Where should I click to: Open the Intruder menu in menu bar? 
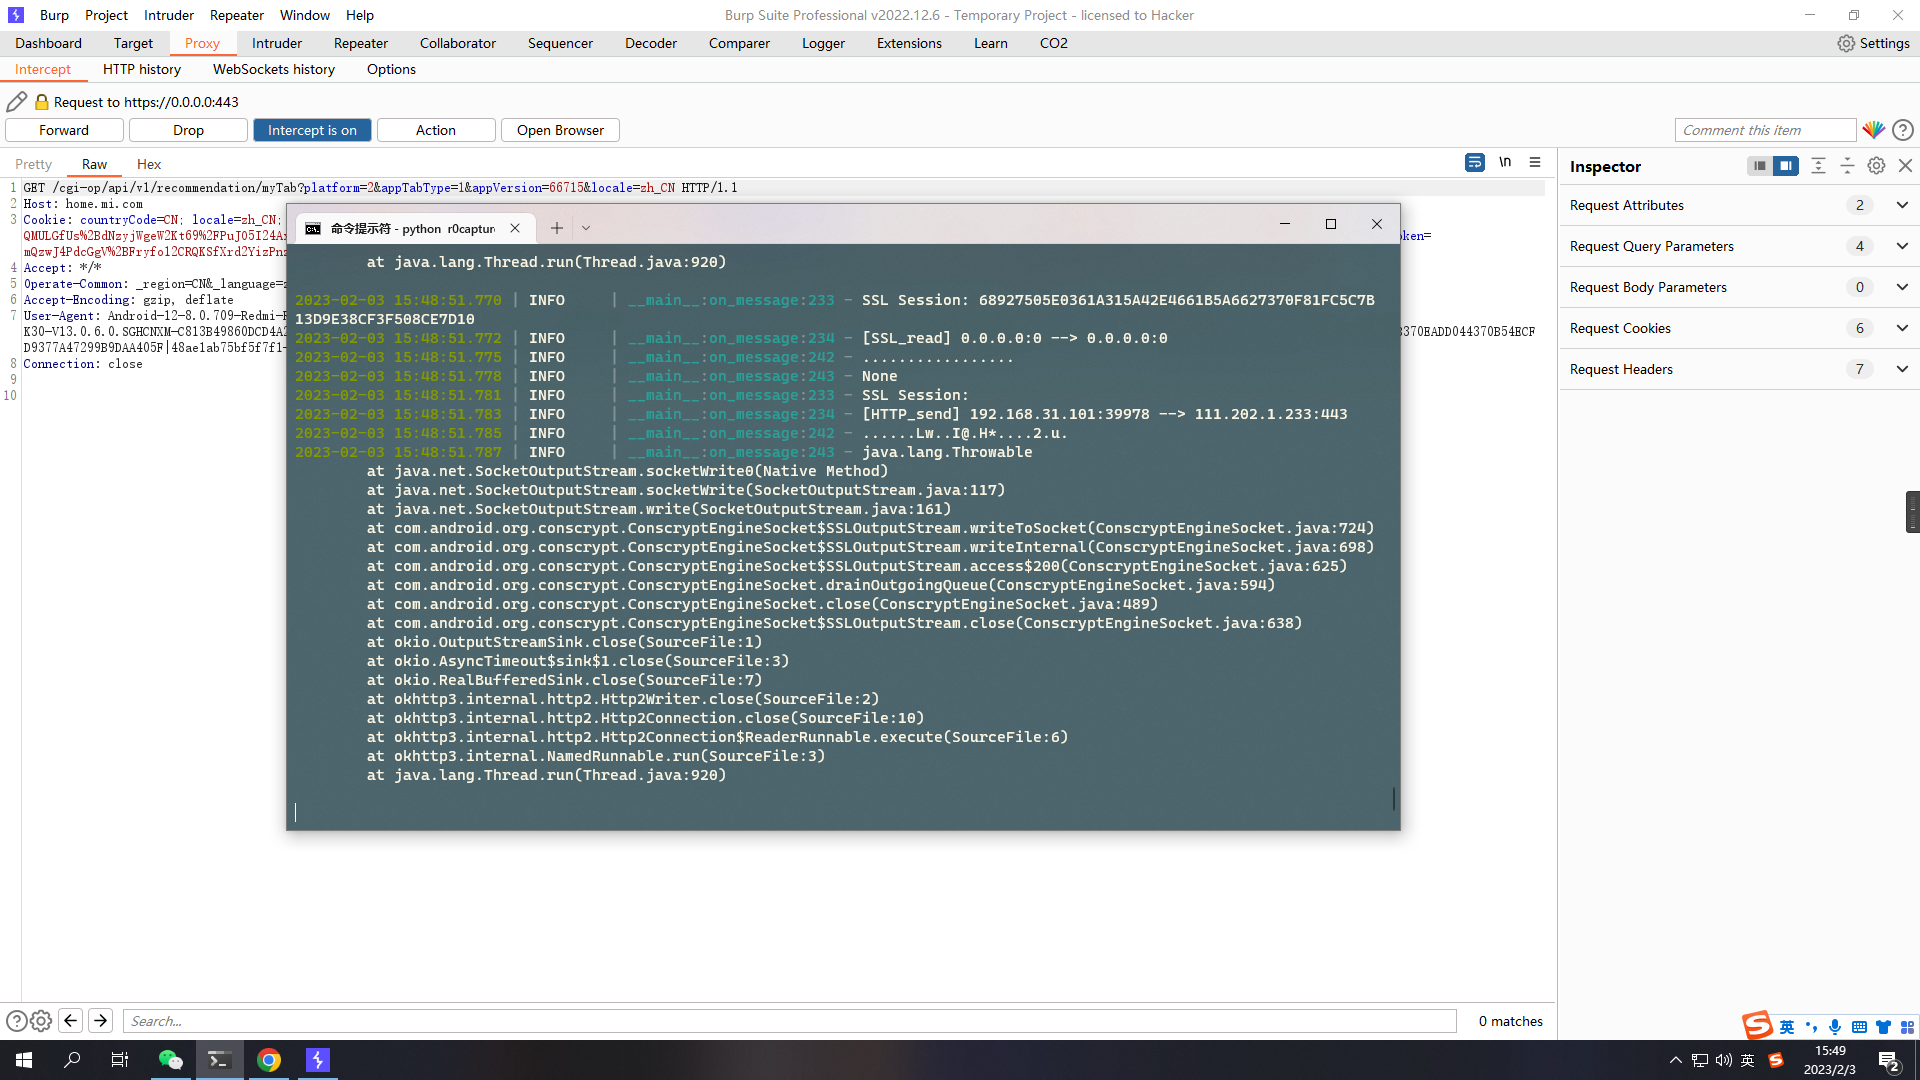pos(169,15)
